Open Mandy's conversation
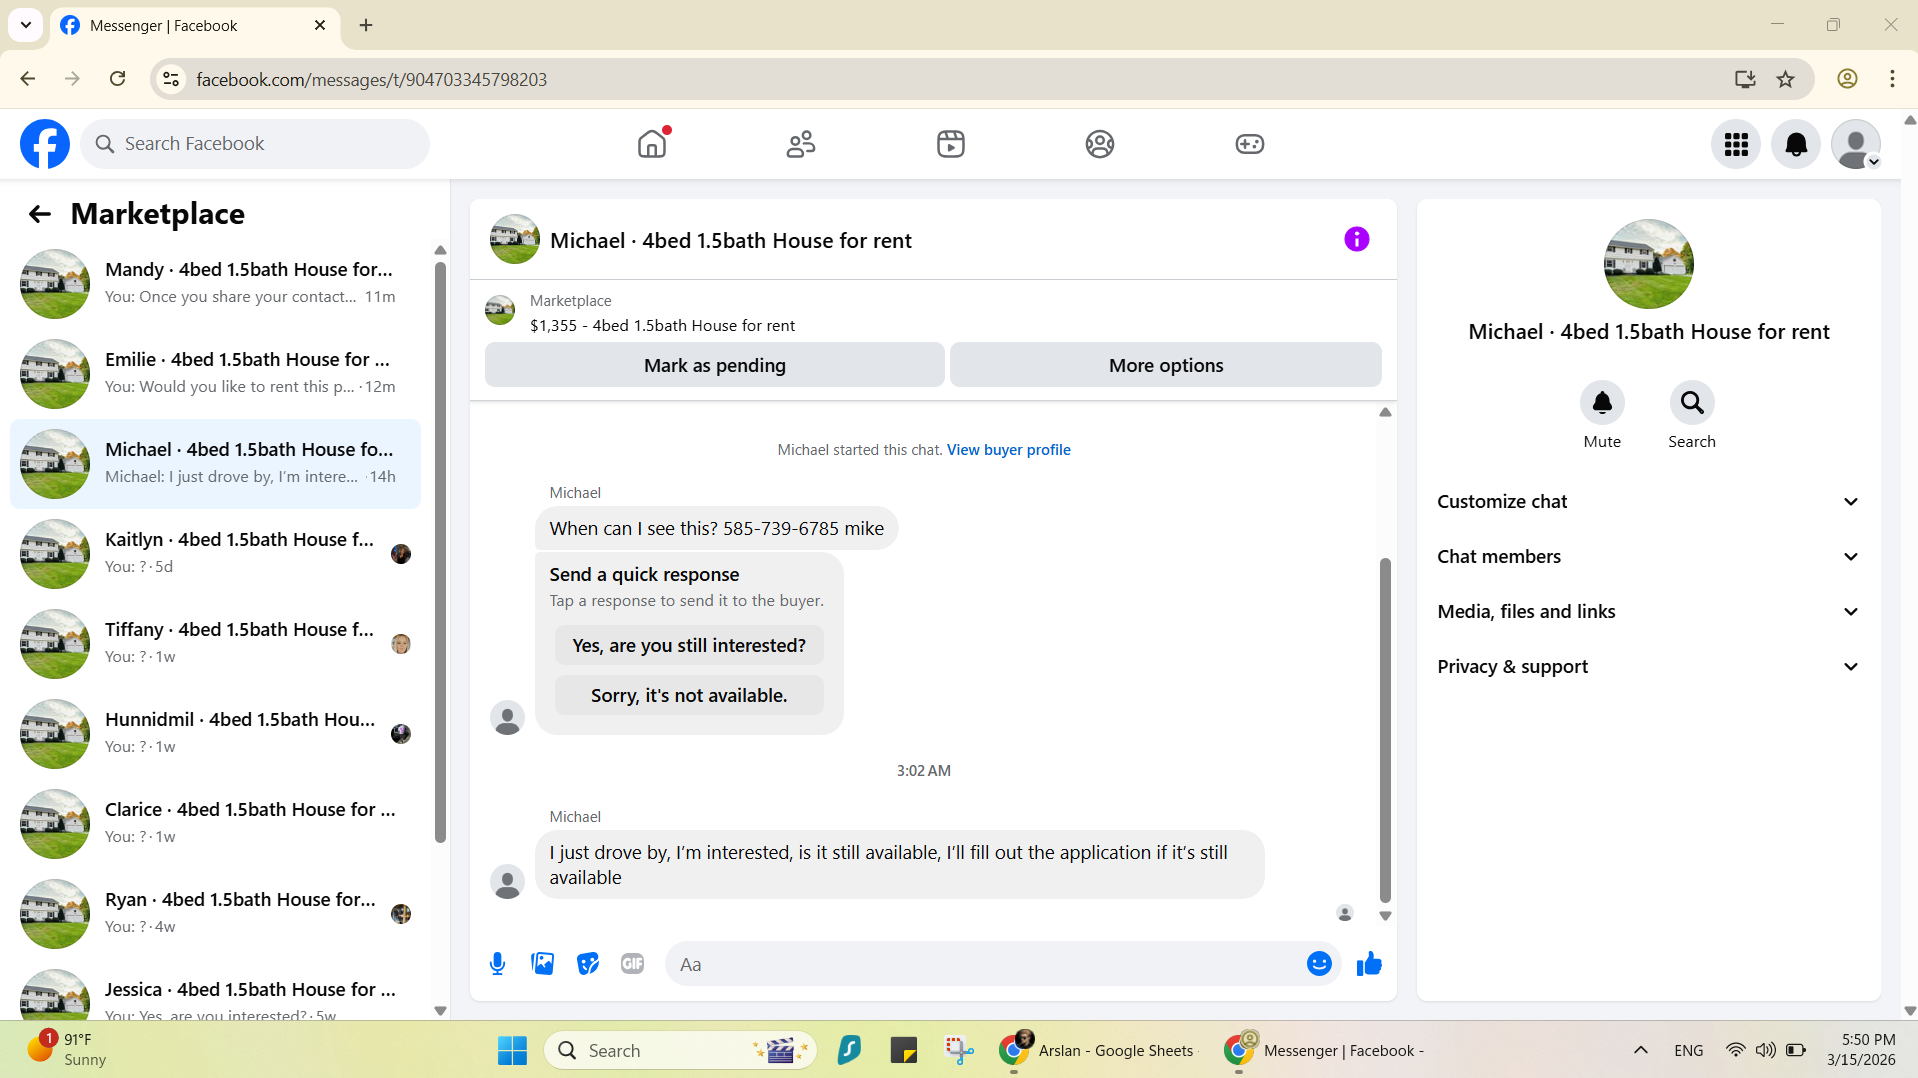 pos(215,284)
